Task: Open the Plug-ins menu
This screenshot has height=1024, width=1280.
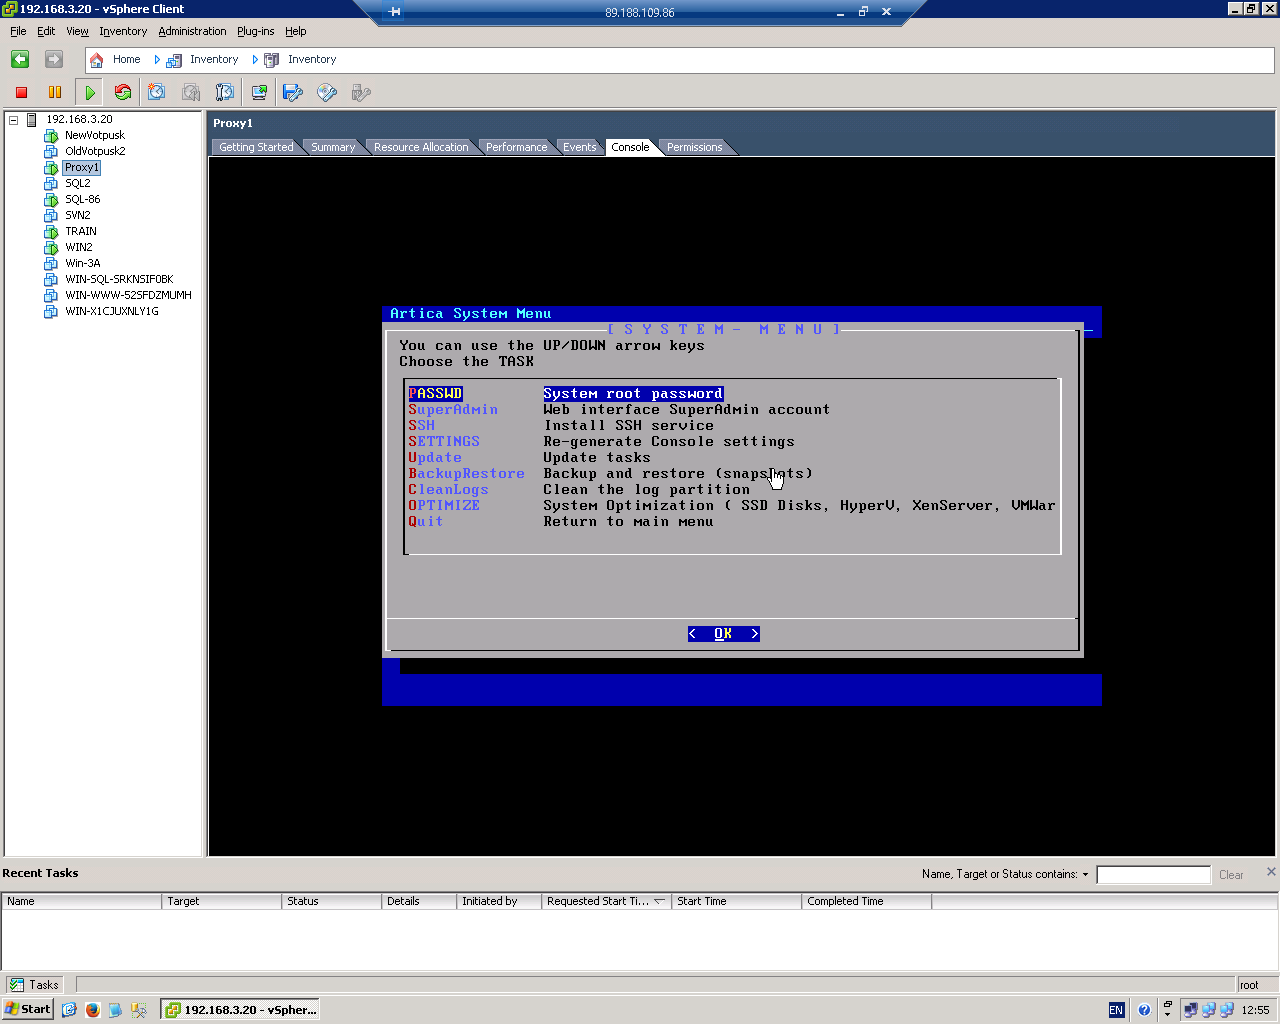Action: tap(255, 31)
